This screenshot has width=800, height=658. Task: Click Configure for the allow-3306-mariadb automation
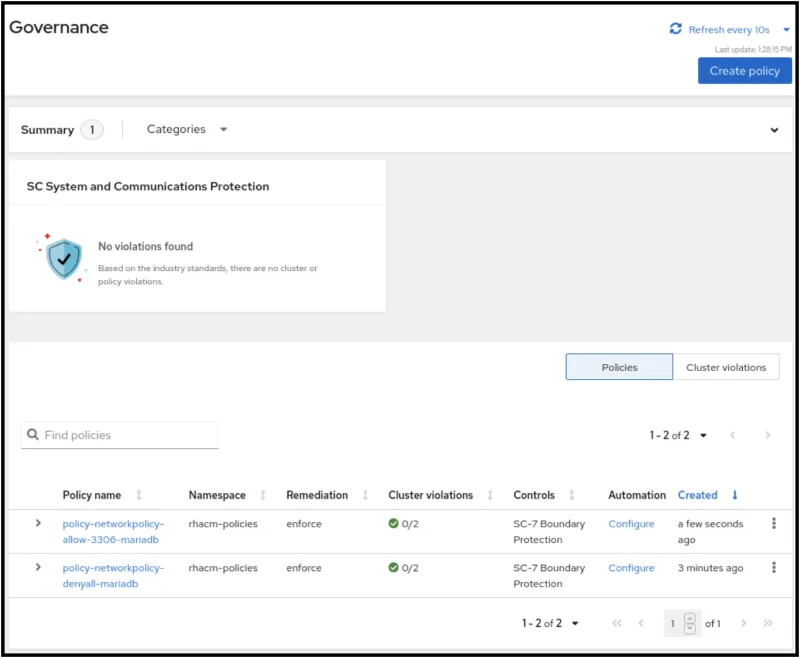pyautogui.click(x=631, y=523)
